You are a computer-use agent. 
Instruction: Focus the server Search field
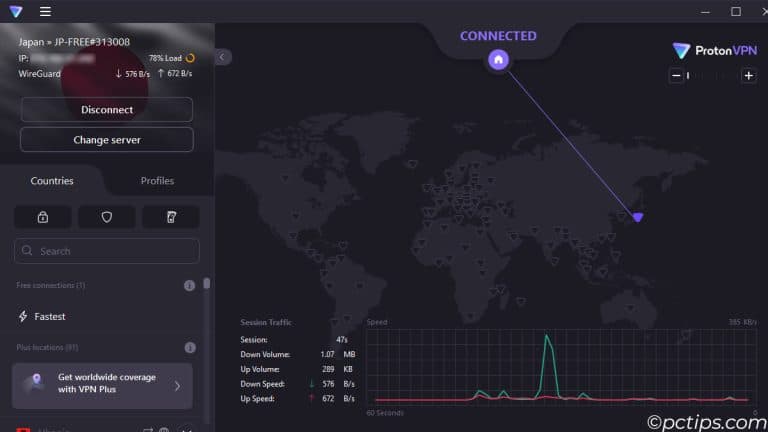107,251
